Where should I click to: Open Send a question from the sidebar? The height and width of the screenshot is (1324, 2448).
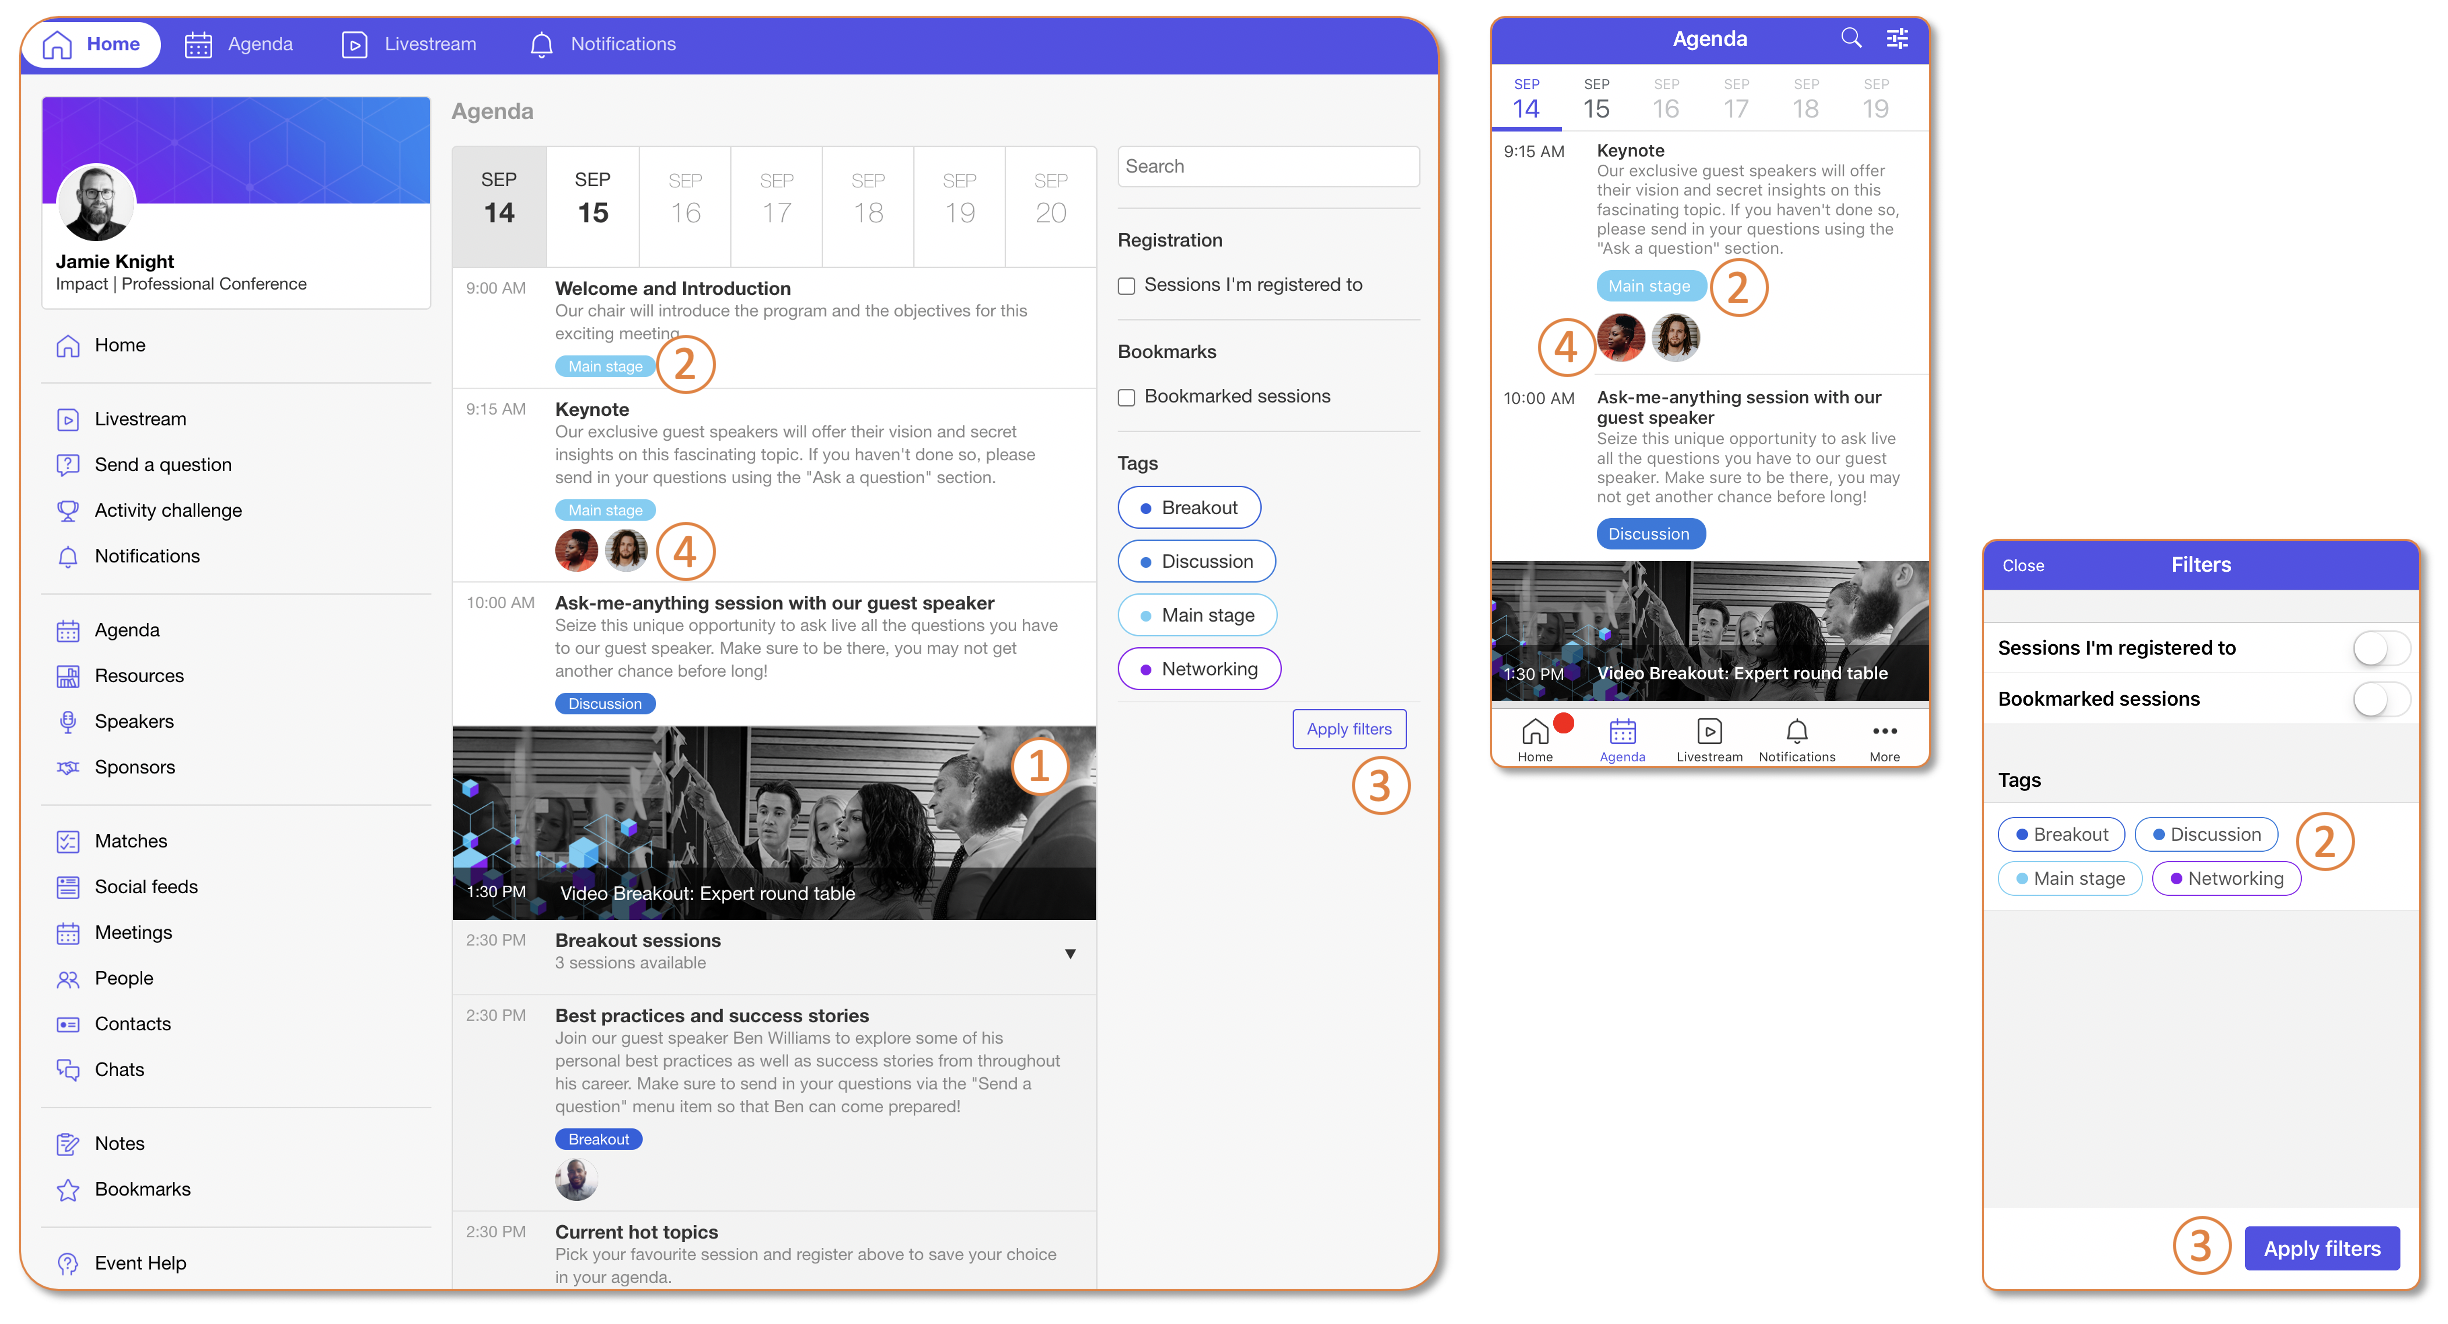click(x=162, y=464)
